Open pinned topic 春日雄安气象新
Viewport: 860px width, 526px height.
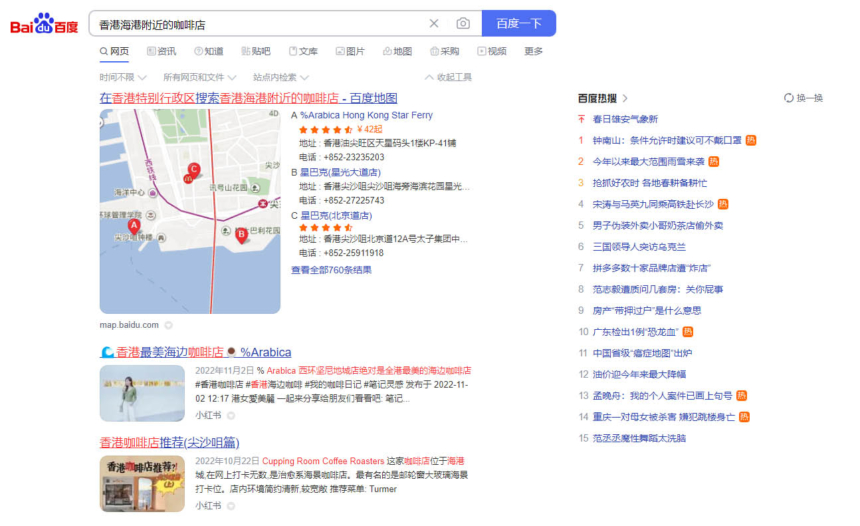coord(625,119)
